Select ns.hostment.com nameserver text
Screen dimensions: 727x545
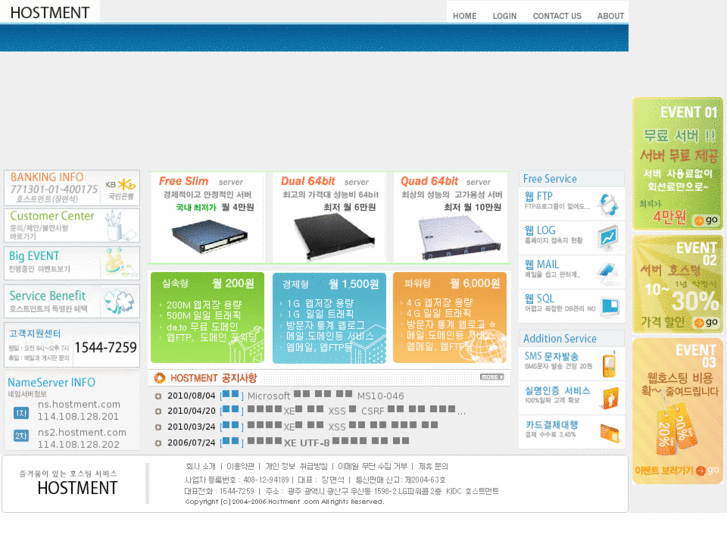[79, 404]
